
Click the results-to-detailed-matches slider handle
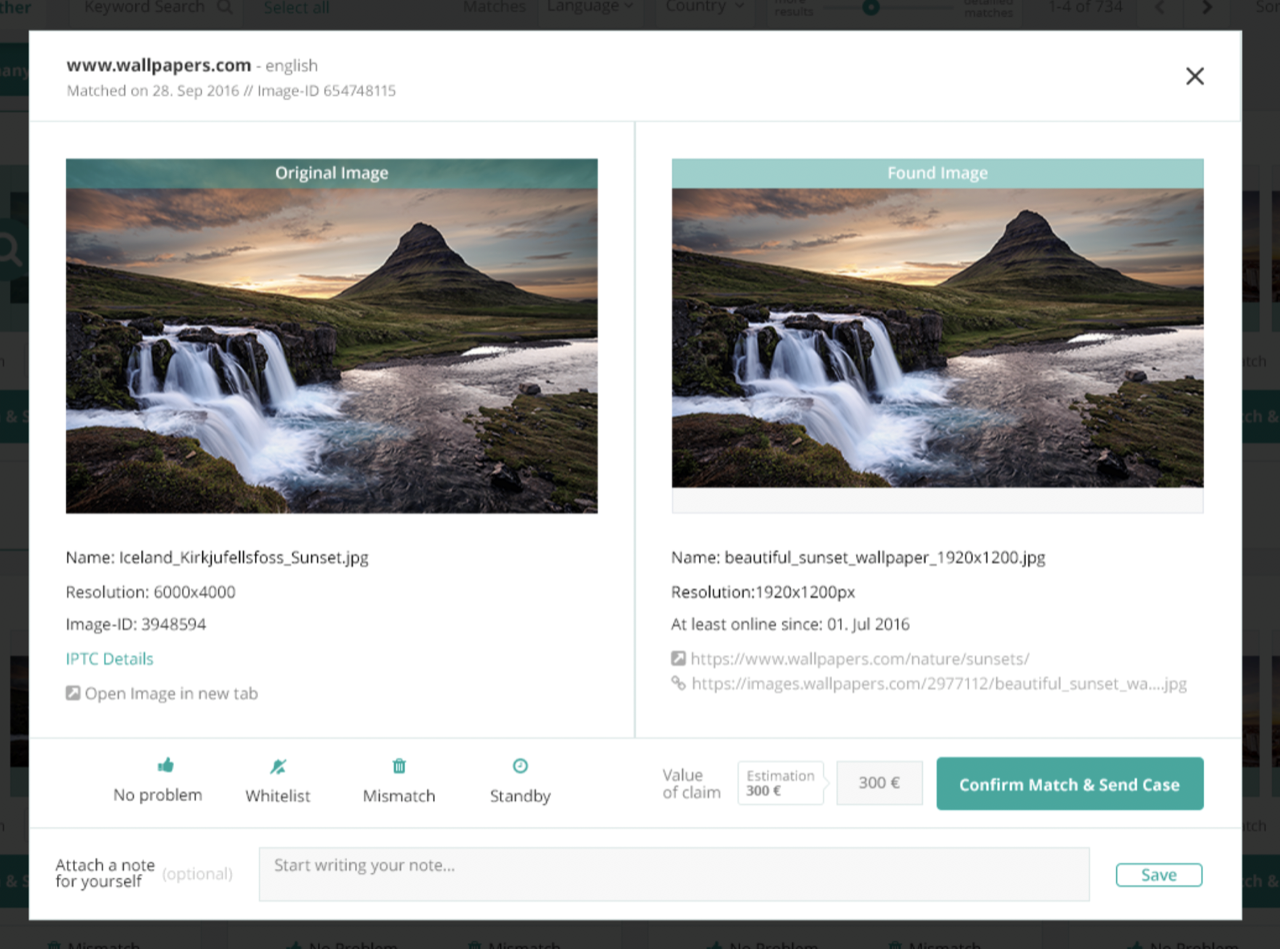point(871,8)
